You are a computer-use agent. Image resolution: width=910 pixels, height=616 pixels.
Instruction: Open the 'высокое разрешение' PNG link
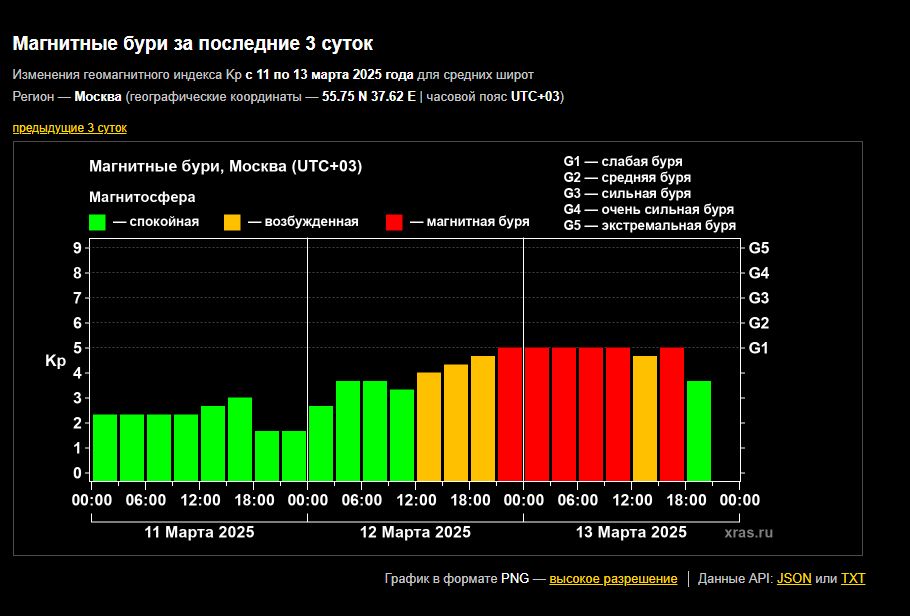pyautogui.click(x=612, y=579)
